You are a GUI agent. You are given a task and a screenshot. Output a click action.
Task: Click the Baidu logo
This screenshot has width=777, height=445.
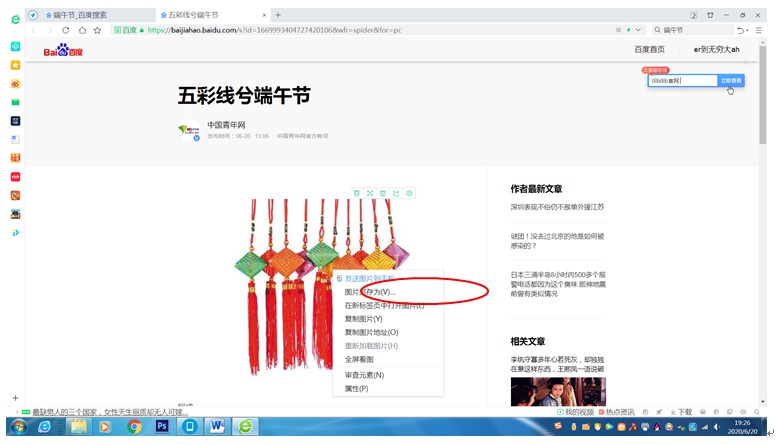pos(63,50)
